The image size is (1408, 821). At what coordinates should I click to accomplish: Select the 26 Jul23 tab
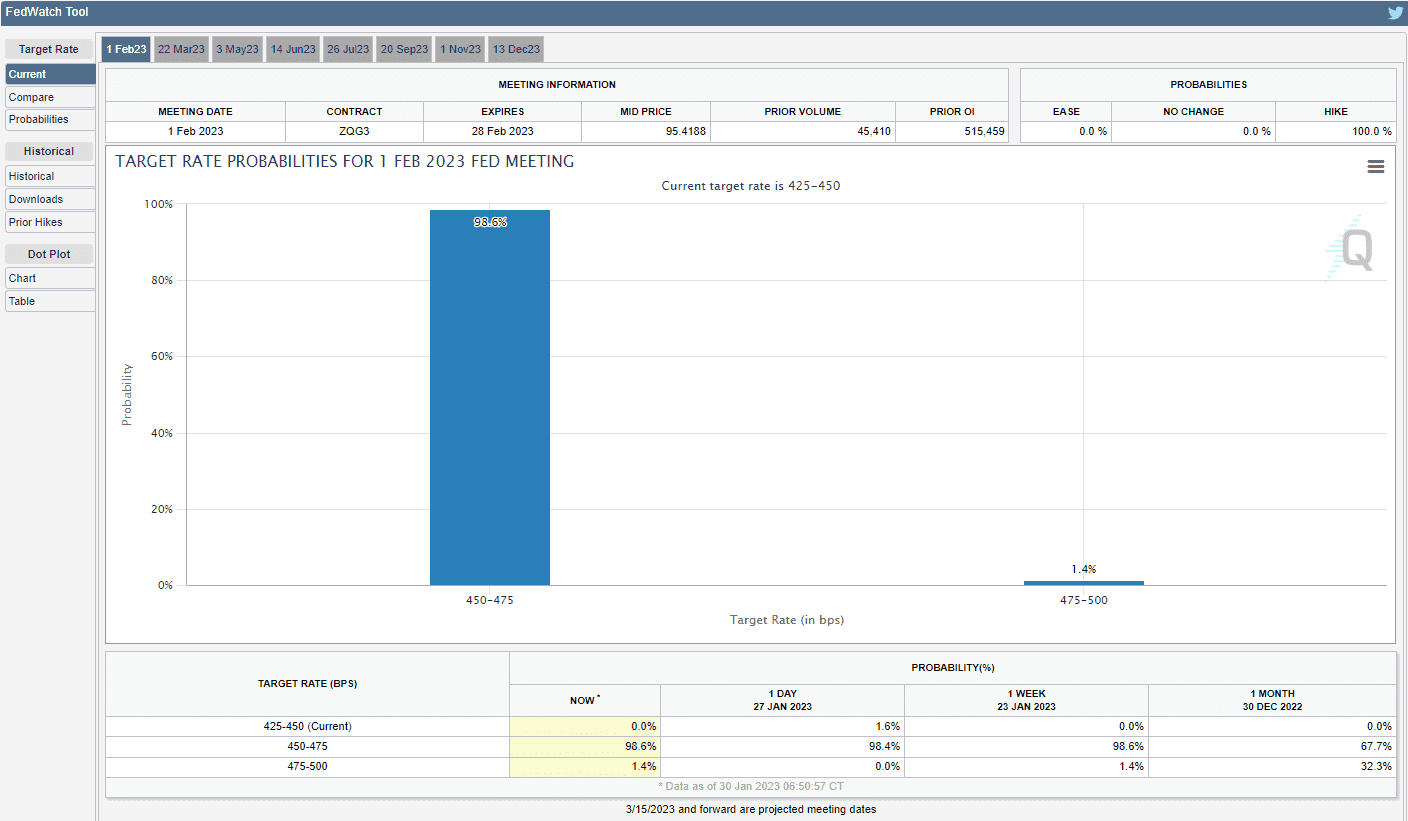tap(348, 49)
